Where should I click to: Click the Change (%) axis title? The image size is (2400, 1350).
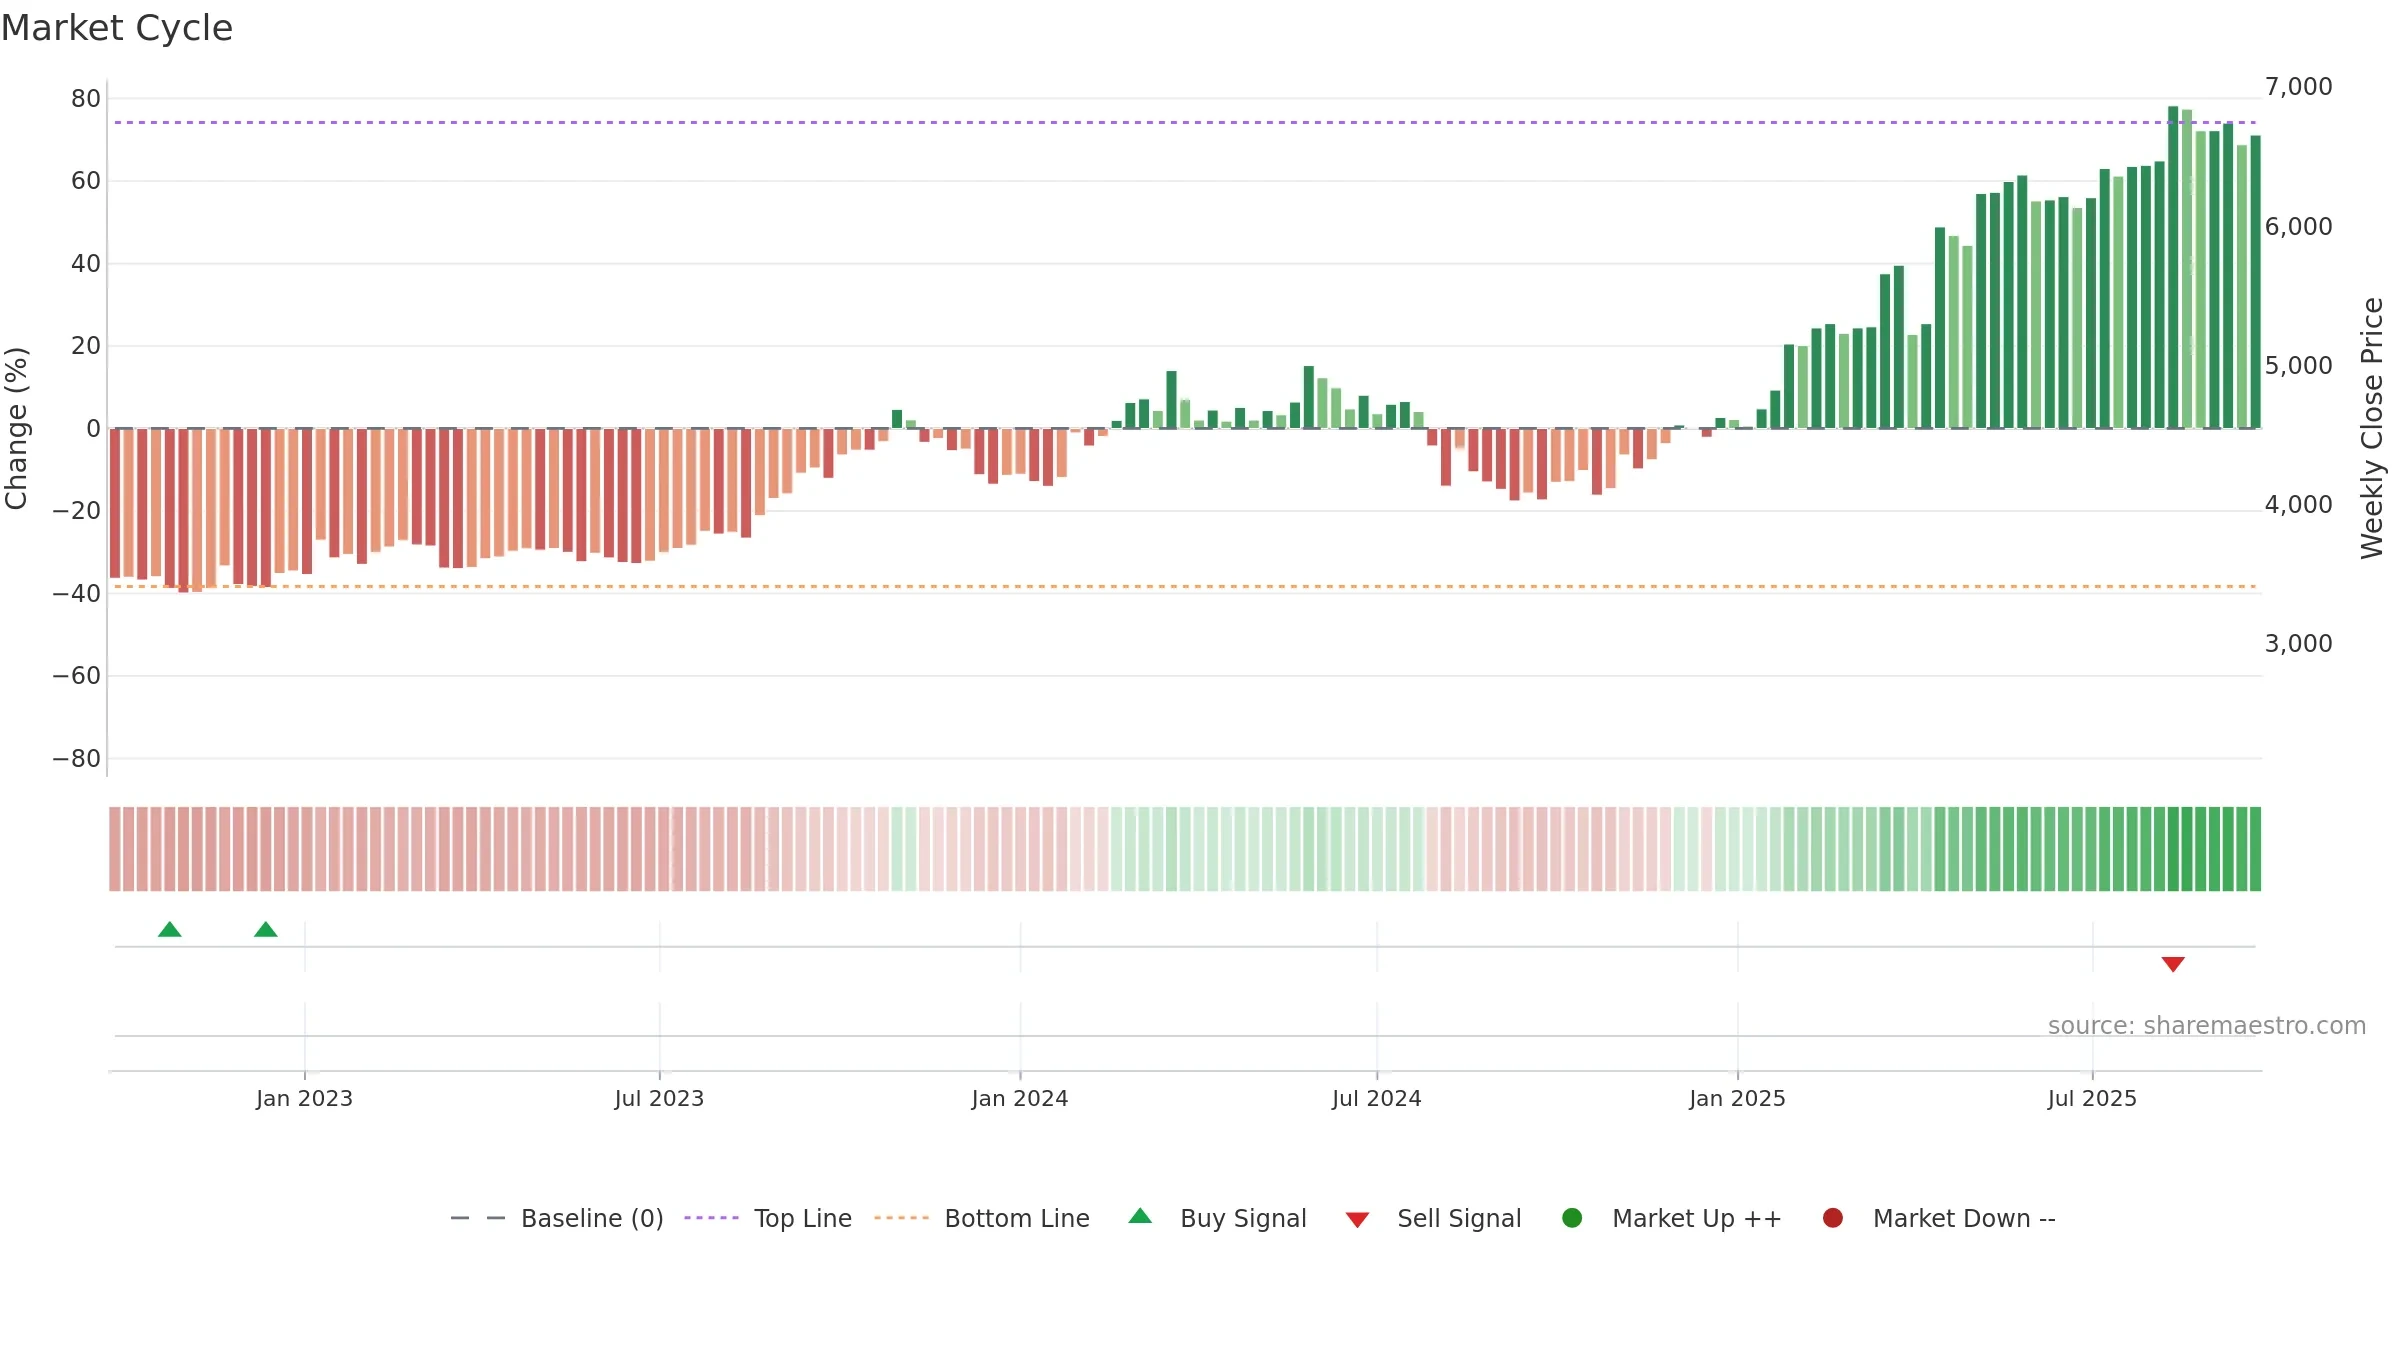(16, 429)
